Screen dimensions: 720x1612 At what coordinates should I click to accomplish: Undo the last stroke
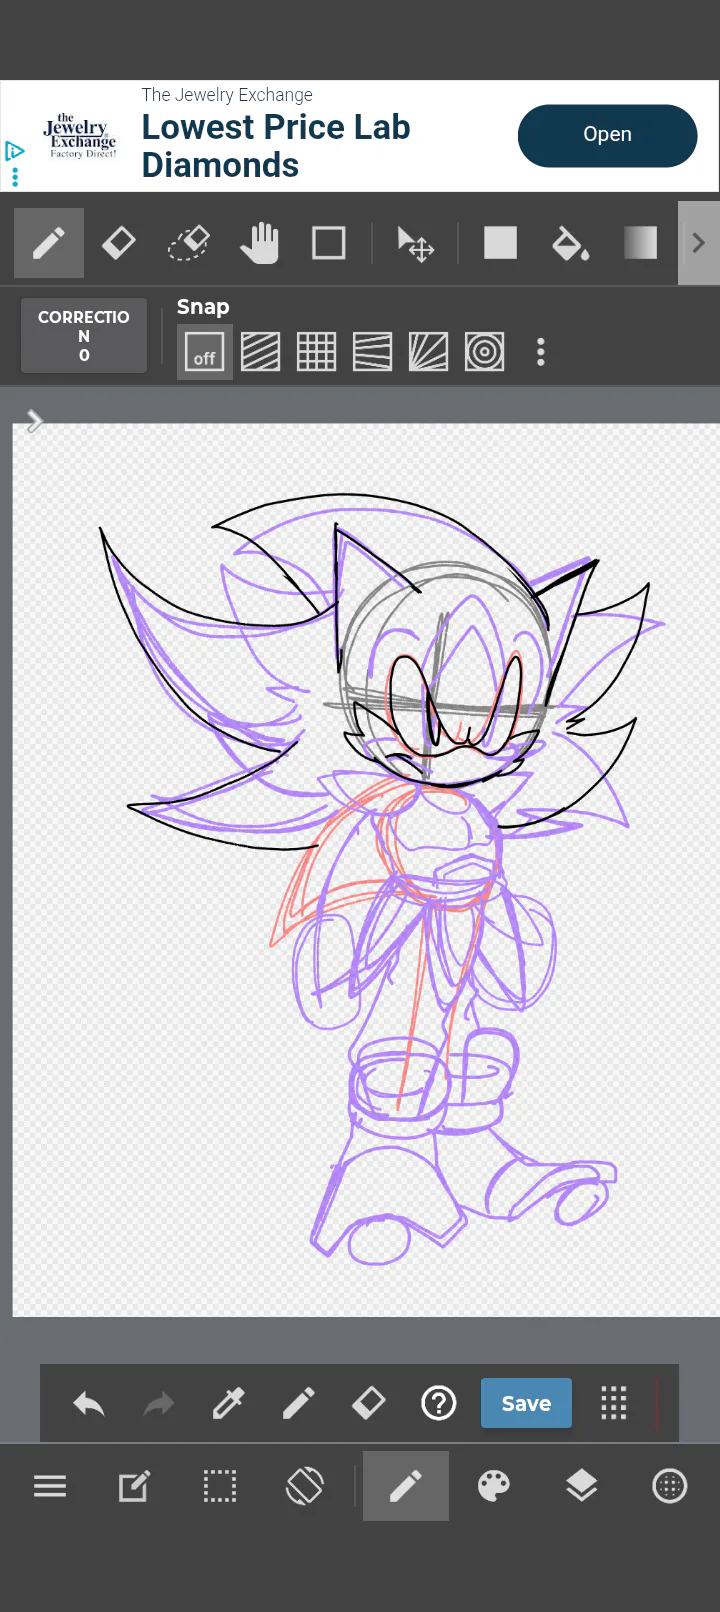click(x=89, y=1404)
